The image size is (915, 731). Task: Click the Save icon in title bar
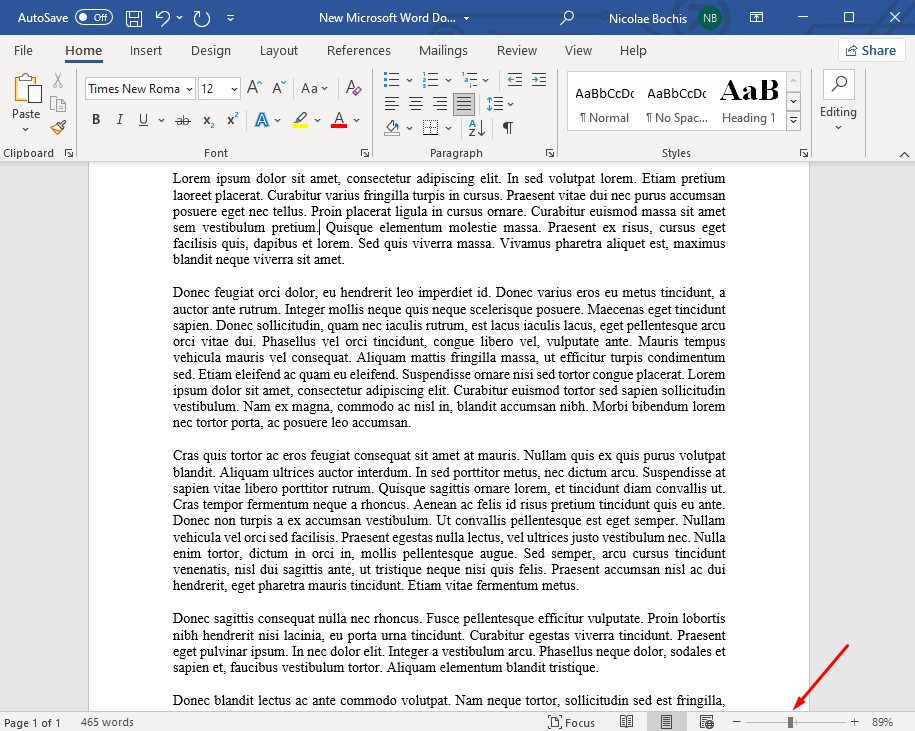pos(134,18)
